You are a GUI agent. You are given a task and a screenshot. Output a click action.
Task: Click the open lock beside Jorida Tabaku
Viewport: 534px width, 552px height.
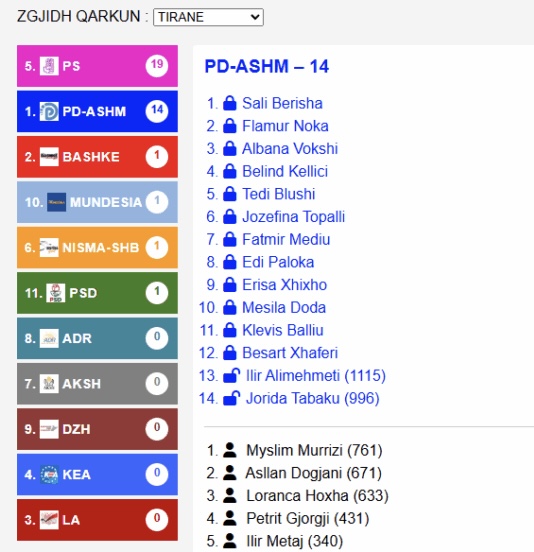pyautogui.click(x=232, y=398)
